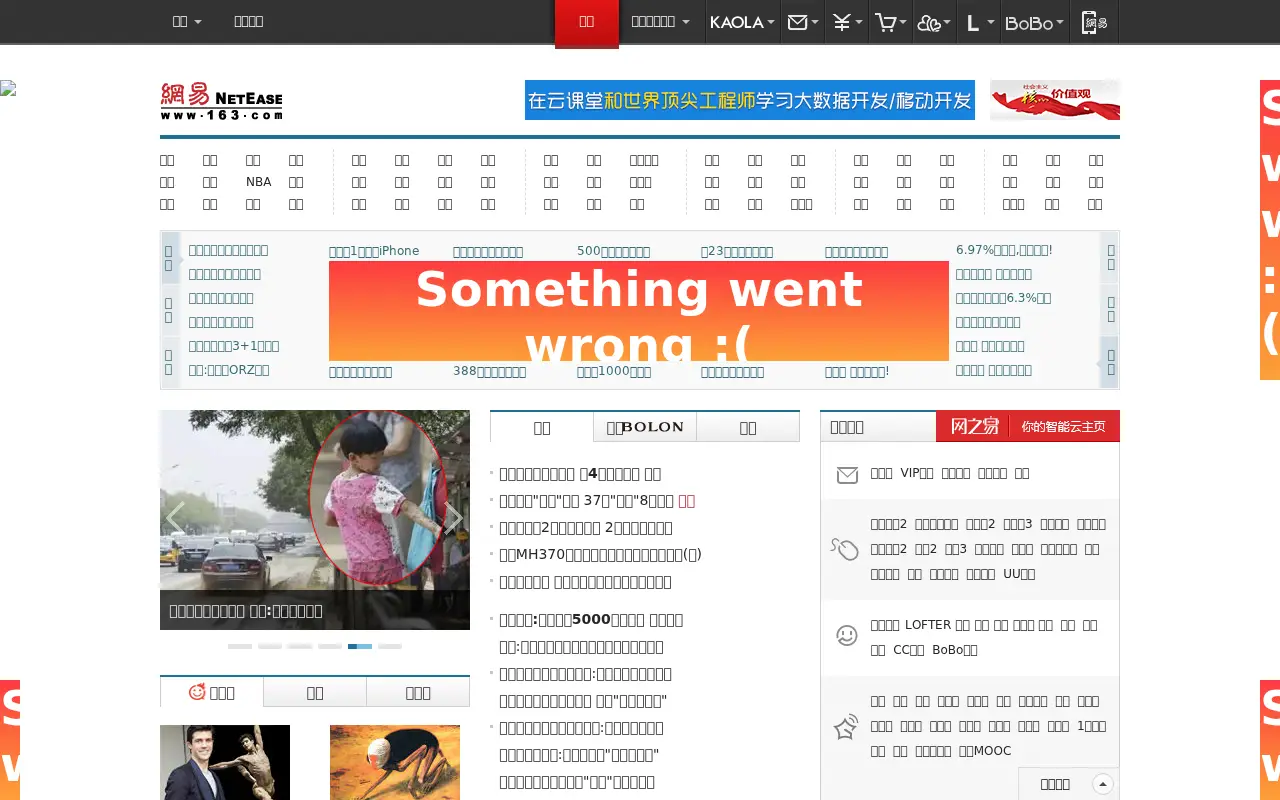
Task: Open the LOFTER link
Action: (x=928, y=625)
